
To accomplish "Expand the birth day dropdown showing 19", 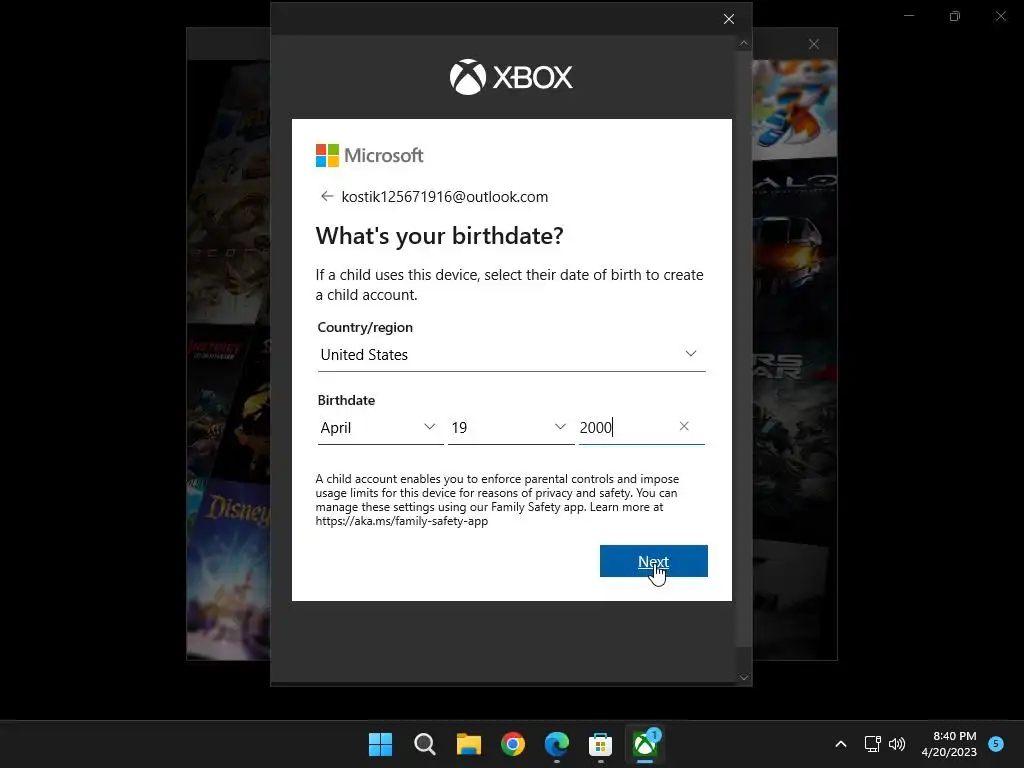I will (x=511, y=428).
